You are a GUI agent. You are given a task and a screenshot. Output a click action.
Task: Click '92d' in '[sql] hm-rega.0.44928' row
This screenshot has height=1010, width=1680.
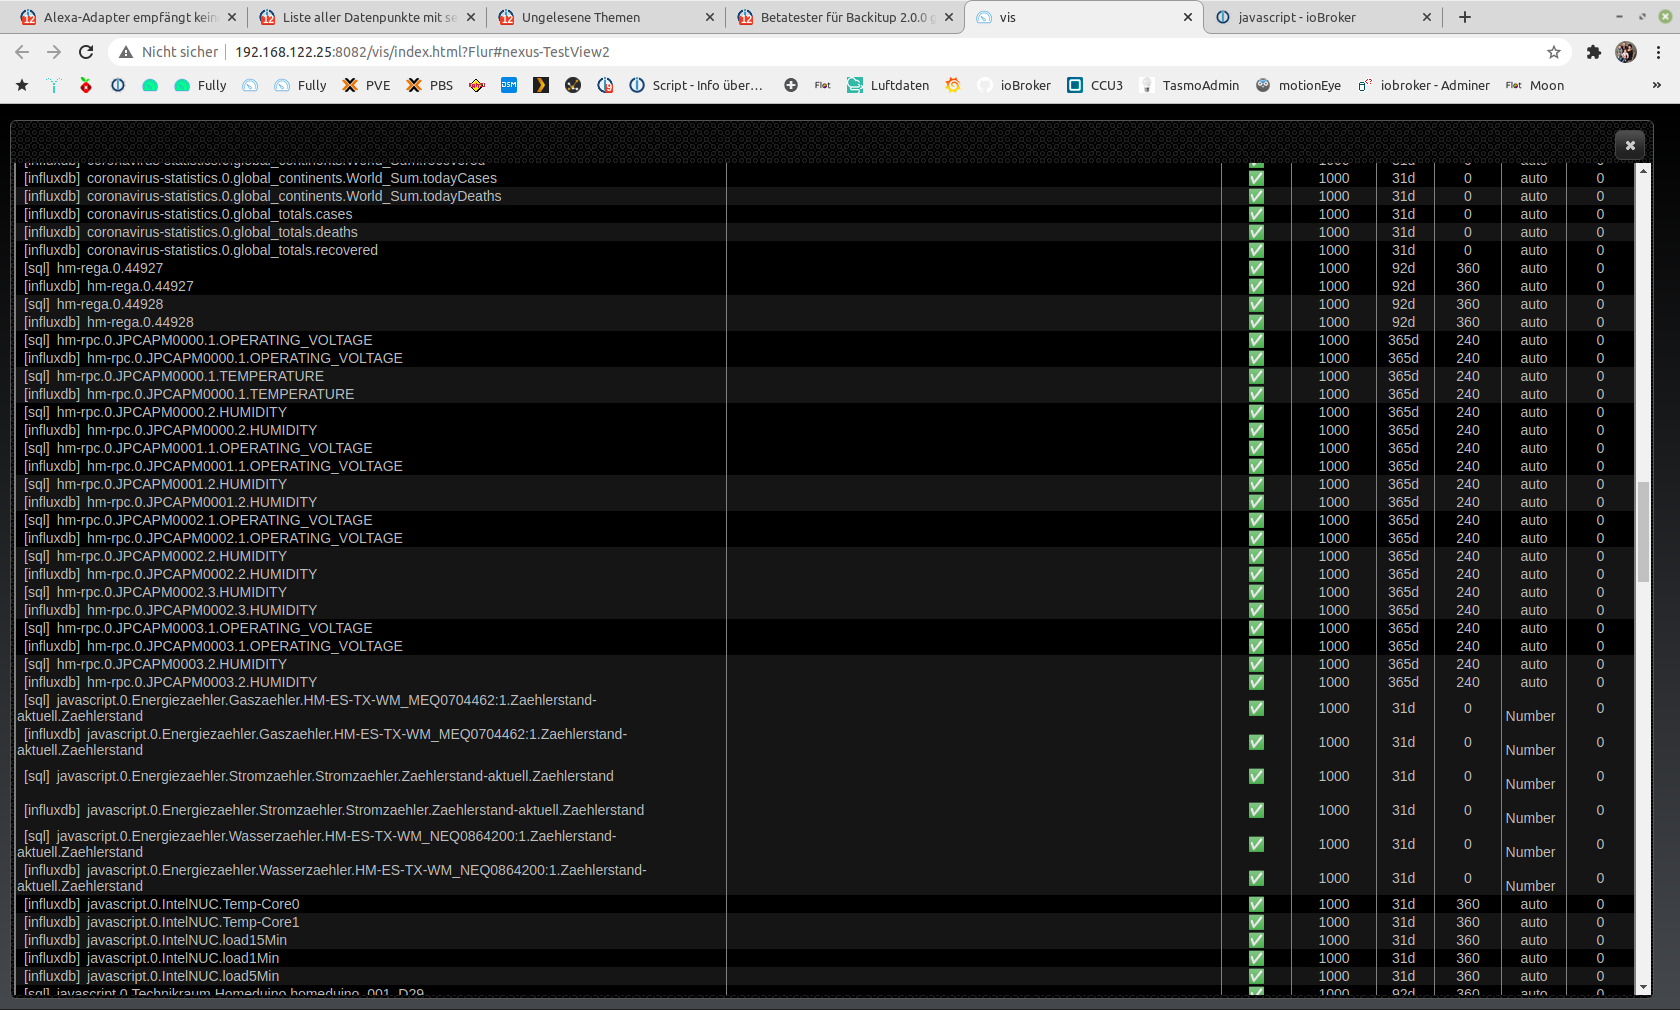tap(1403, 304)
